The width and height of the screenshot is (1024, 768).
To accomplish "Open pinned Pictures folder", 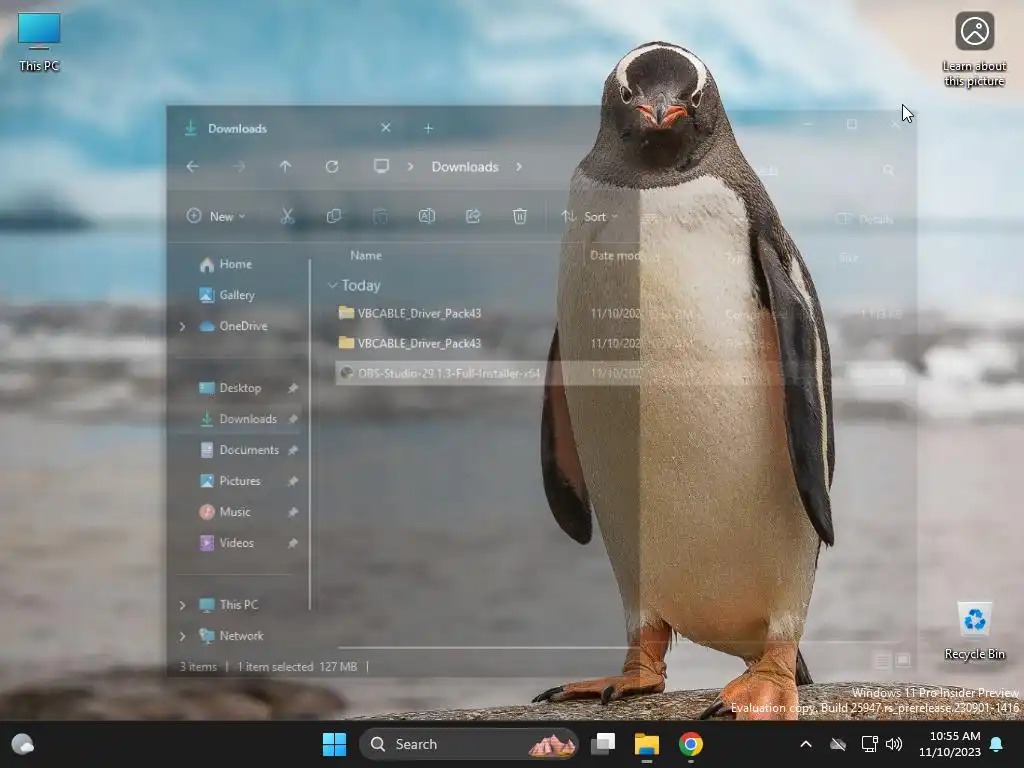I will pos(229,481).
